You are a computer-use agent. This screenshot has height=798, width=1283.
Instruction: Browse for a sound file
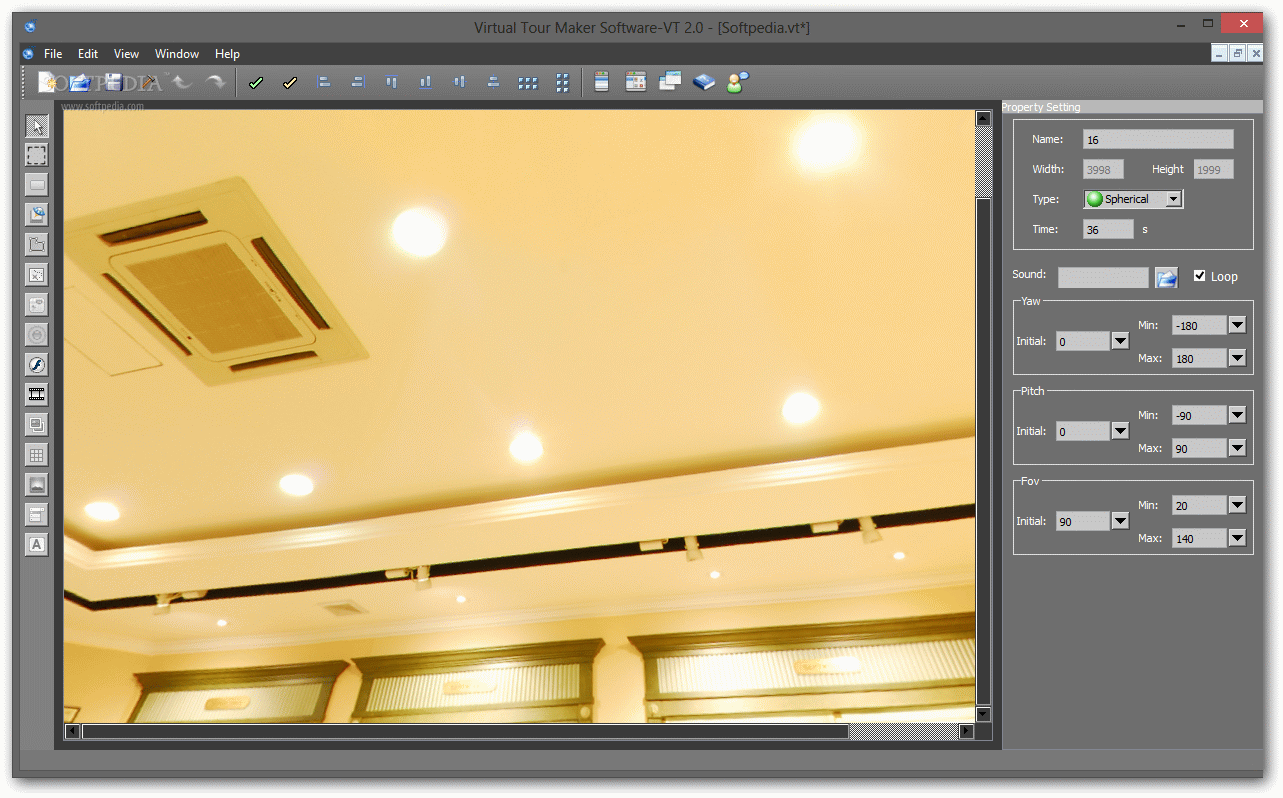click(x=1167, y=277)
